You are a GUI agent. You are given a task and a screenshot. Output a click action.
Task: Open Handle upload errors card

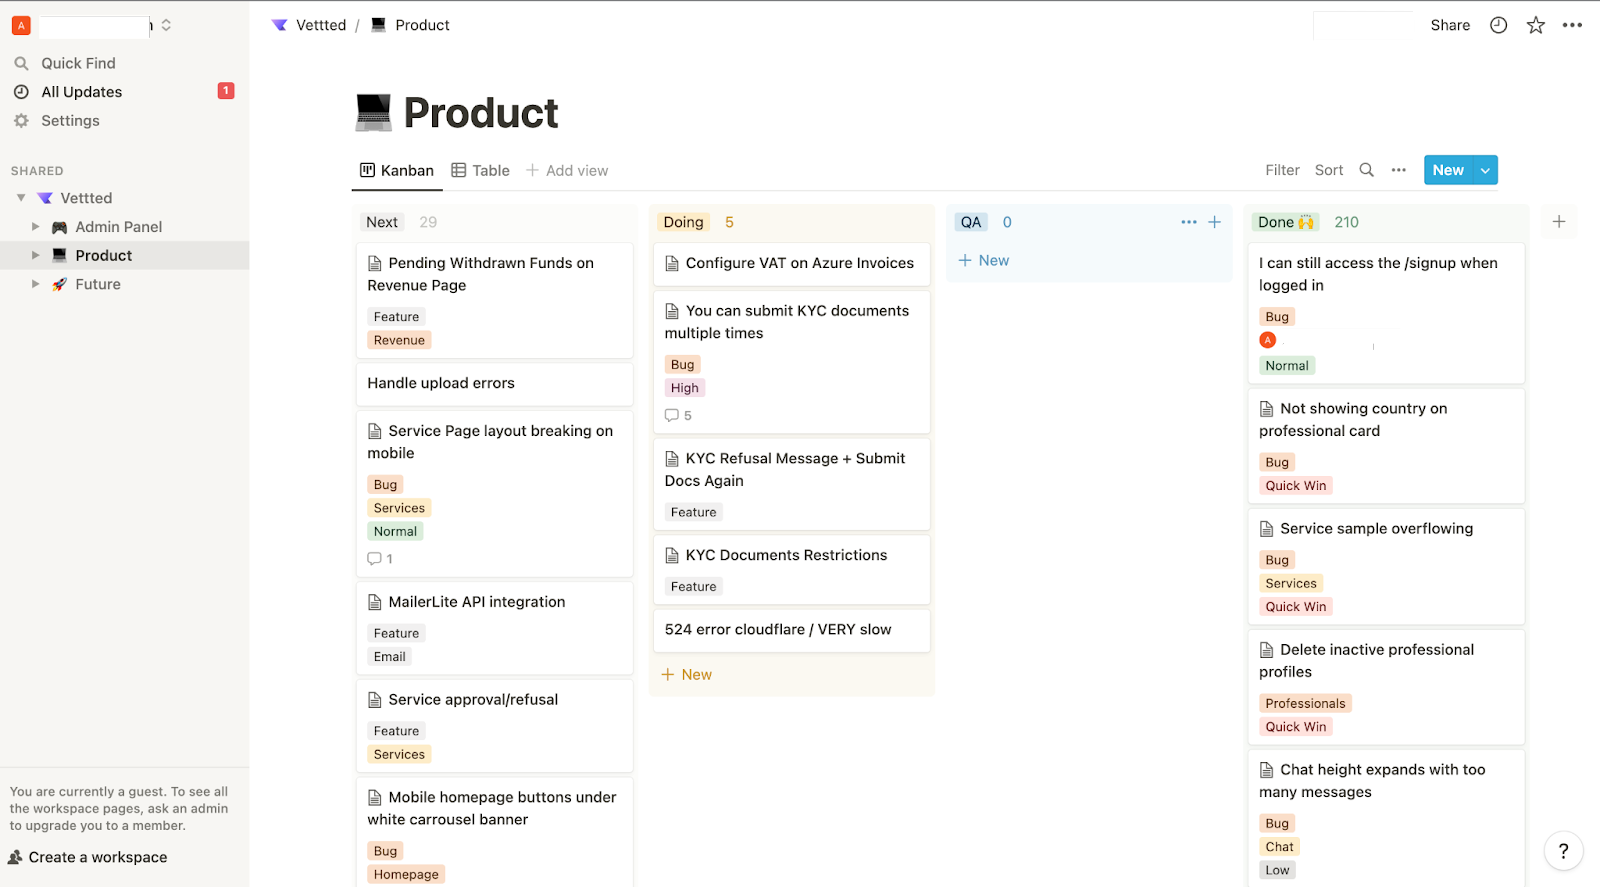(x=495, y=383)
